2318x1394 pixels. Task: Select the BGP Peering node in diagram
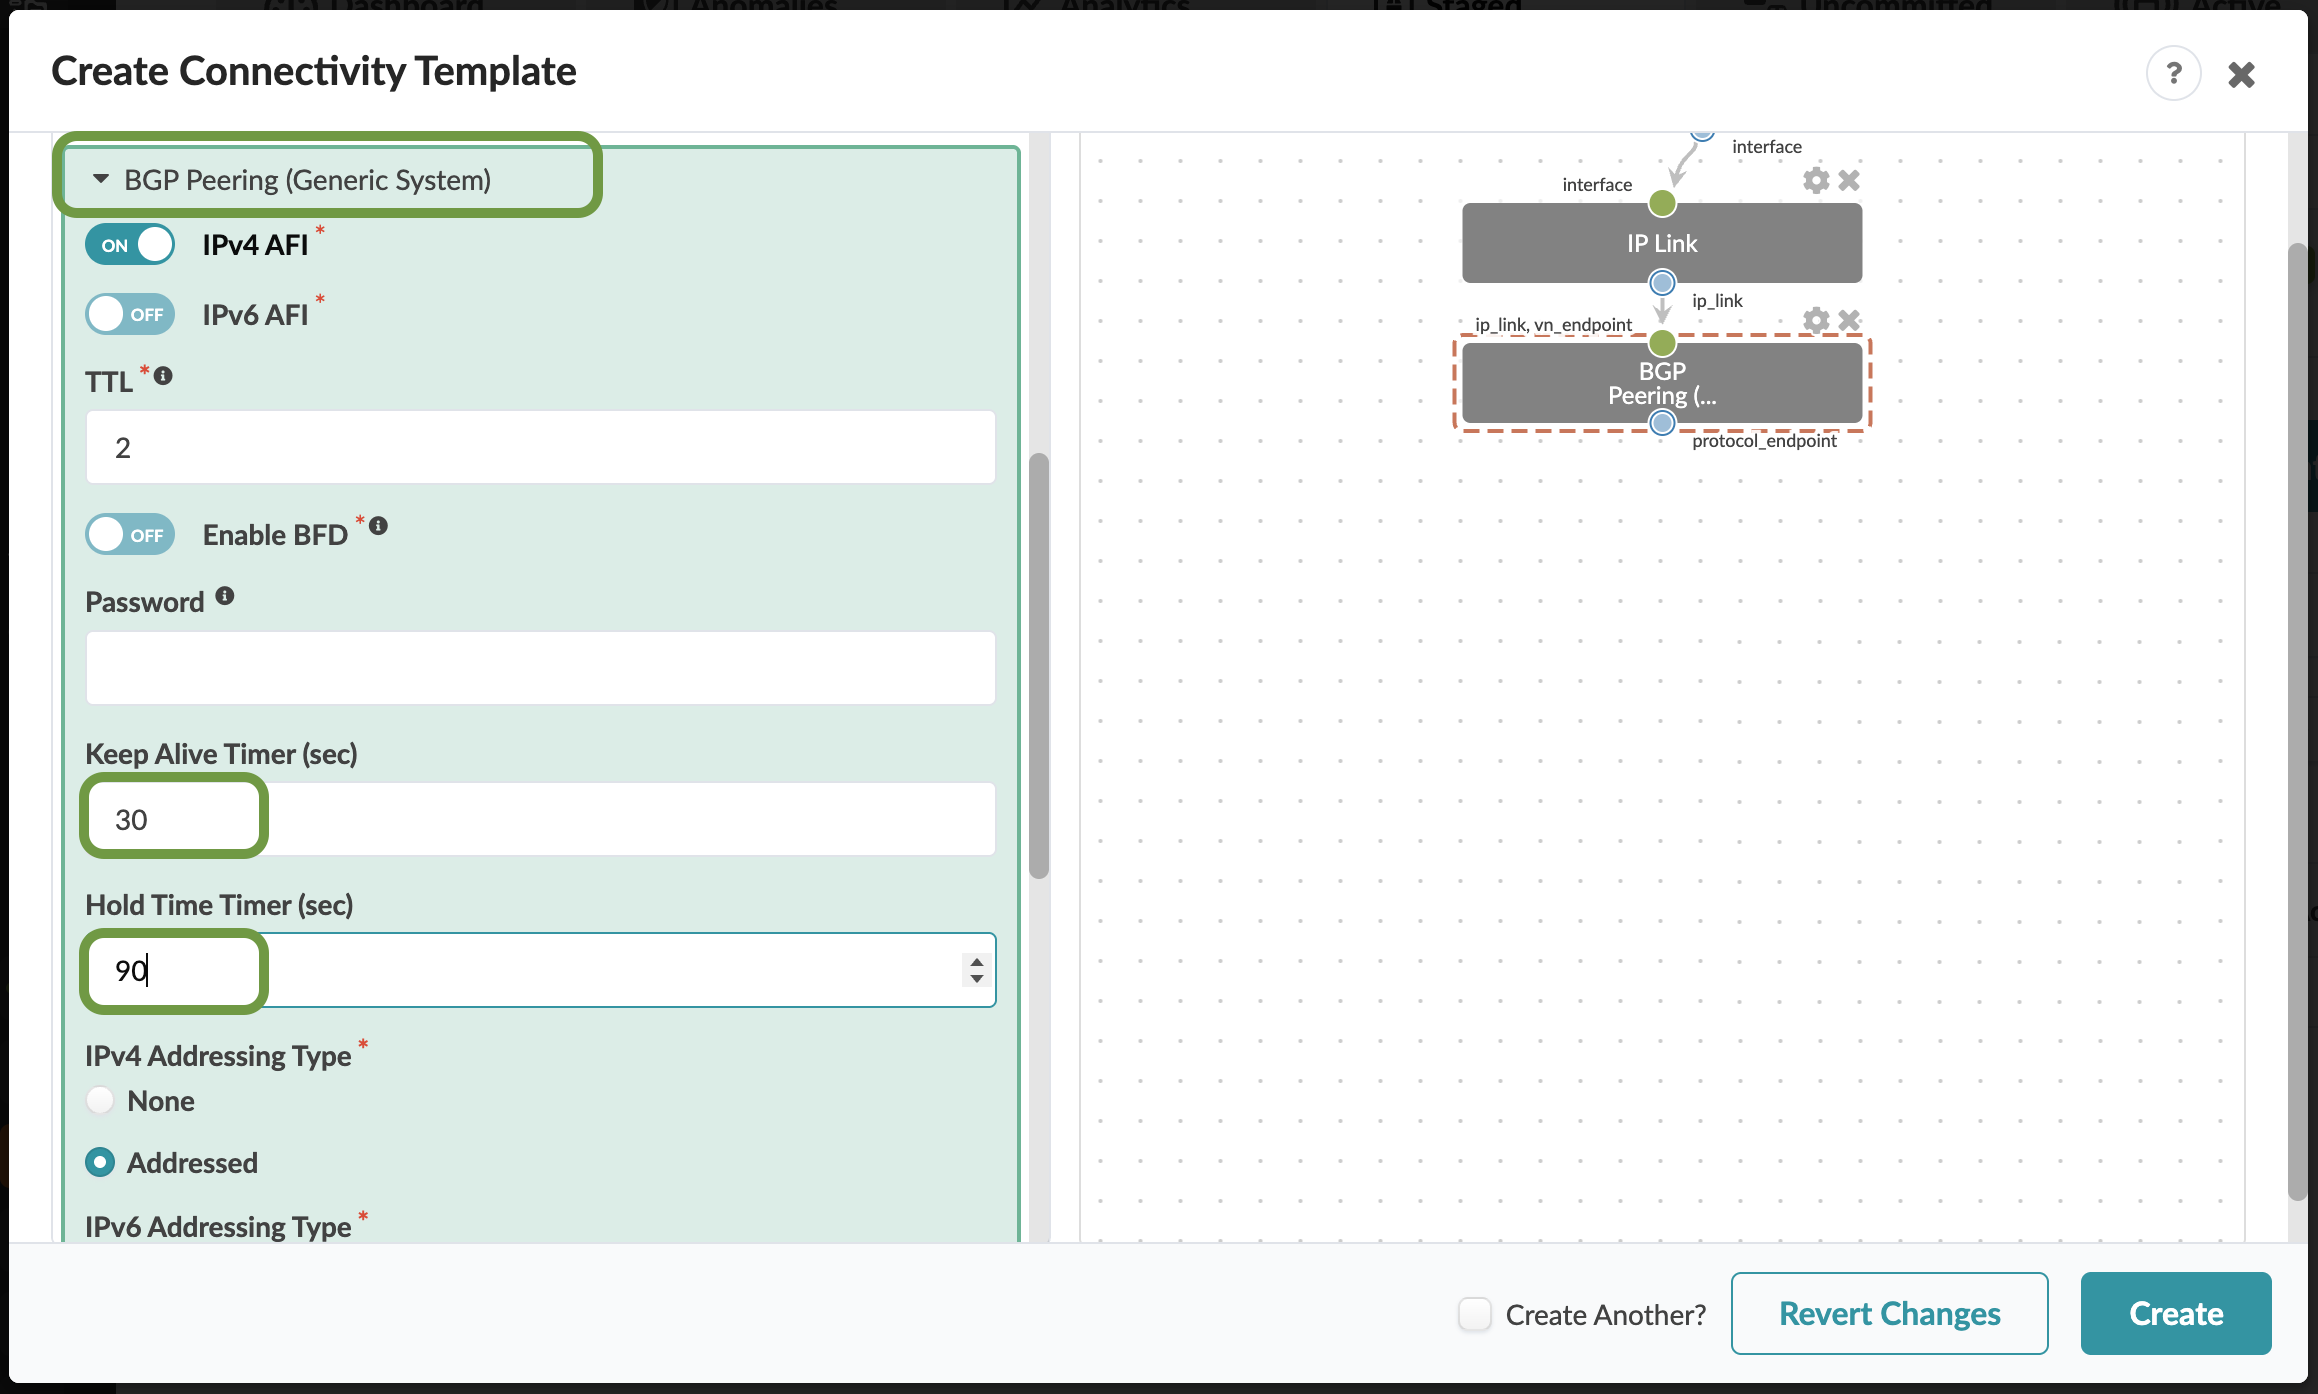click(1662, 383)
